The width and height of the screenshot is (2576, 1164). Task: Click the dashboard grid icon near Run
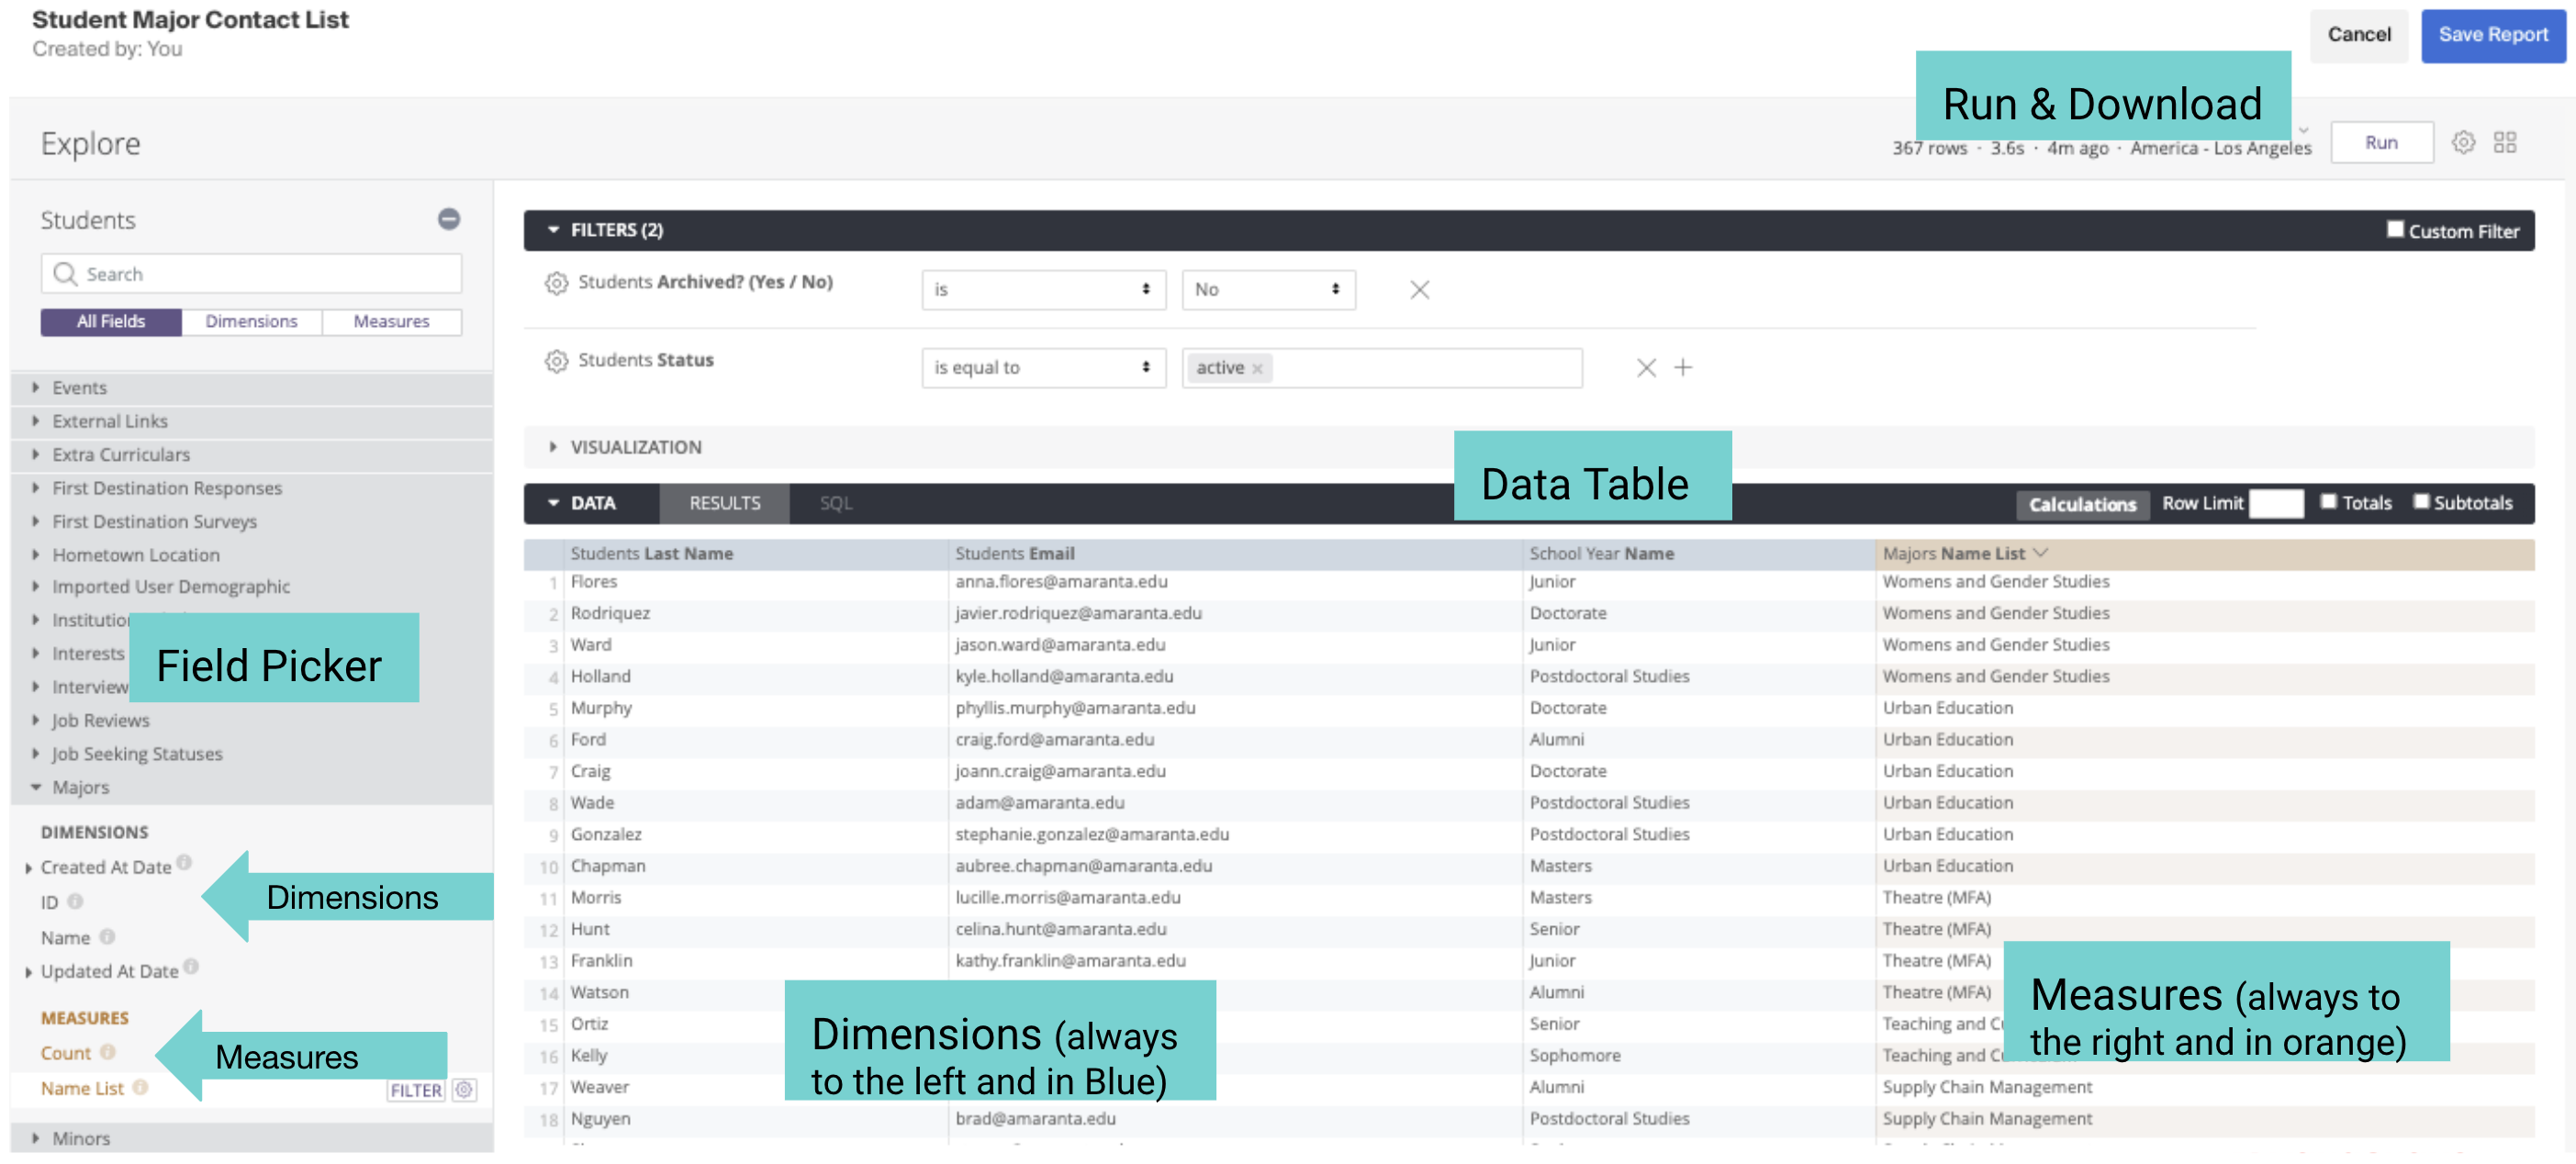[x=2504, y=143]
